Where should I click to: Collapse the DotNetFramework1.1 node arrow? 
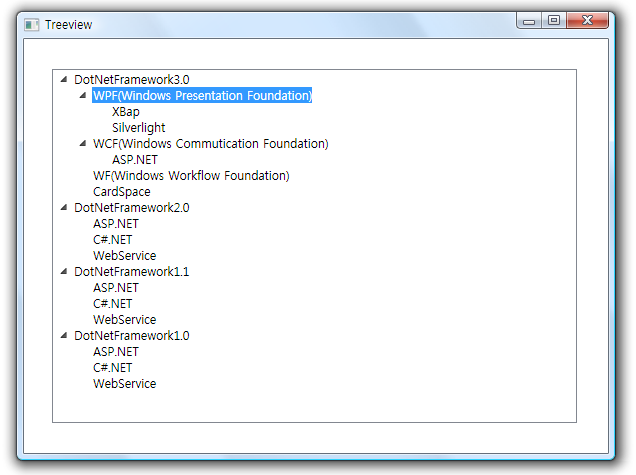tap(64, 271)
